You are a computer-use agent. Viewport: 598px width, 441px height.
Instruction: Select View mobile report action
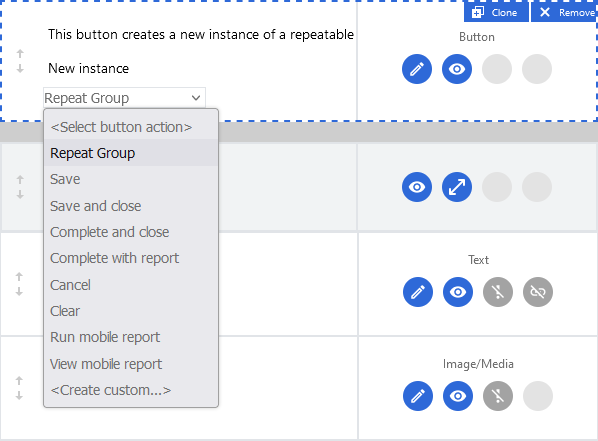coord(131,364)
